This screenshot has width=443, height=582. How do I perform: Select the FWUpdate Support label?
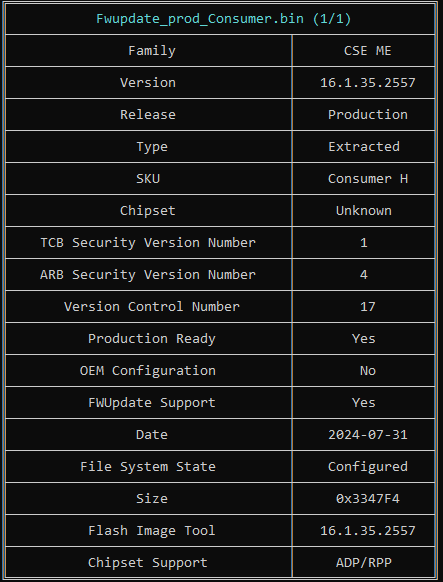151,402
